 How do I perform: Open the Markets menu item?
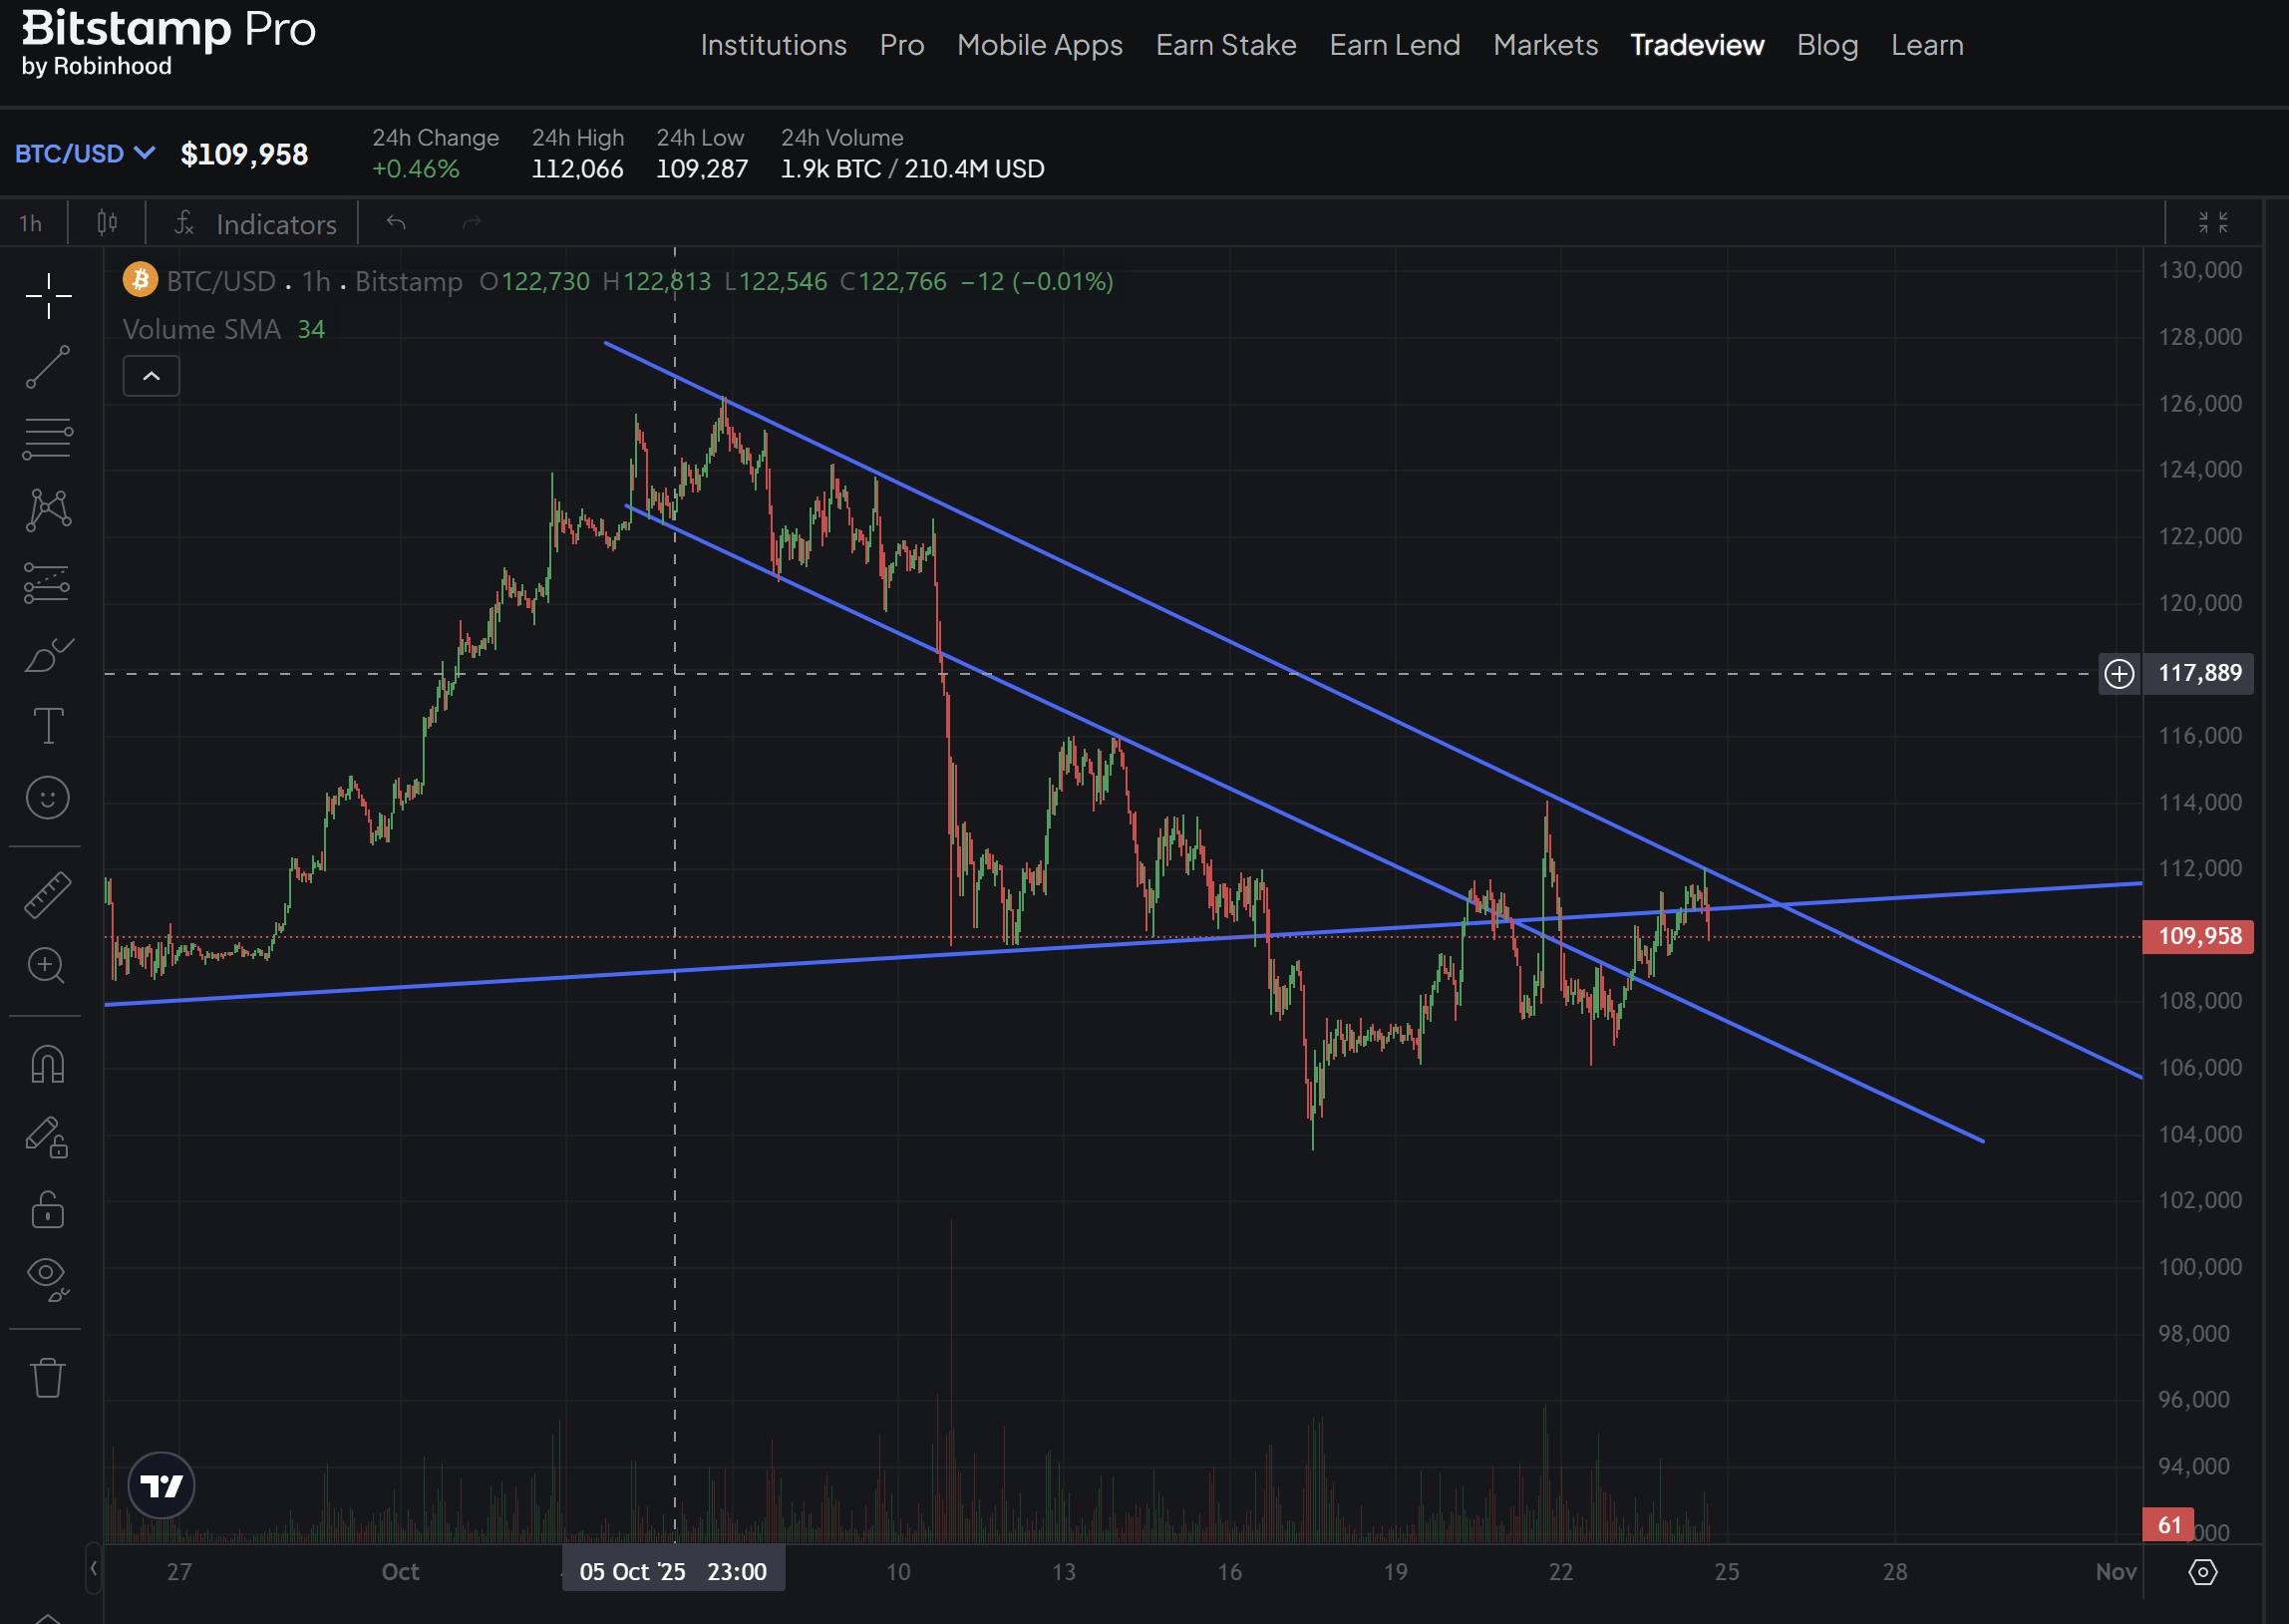pos(1545,45)
